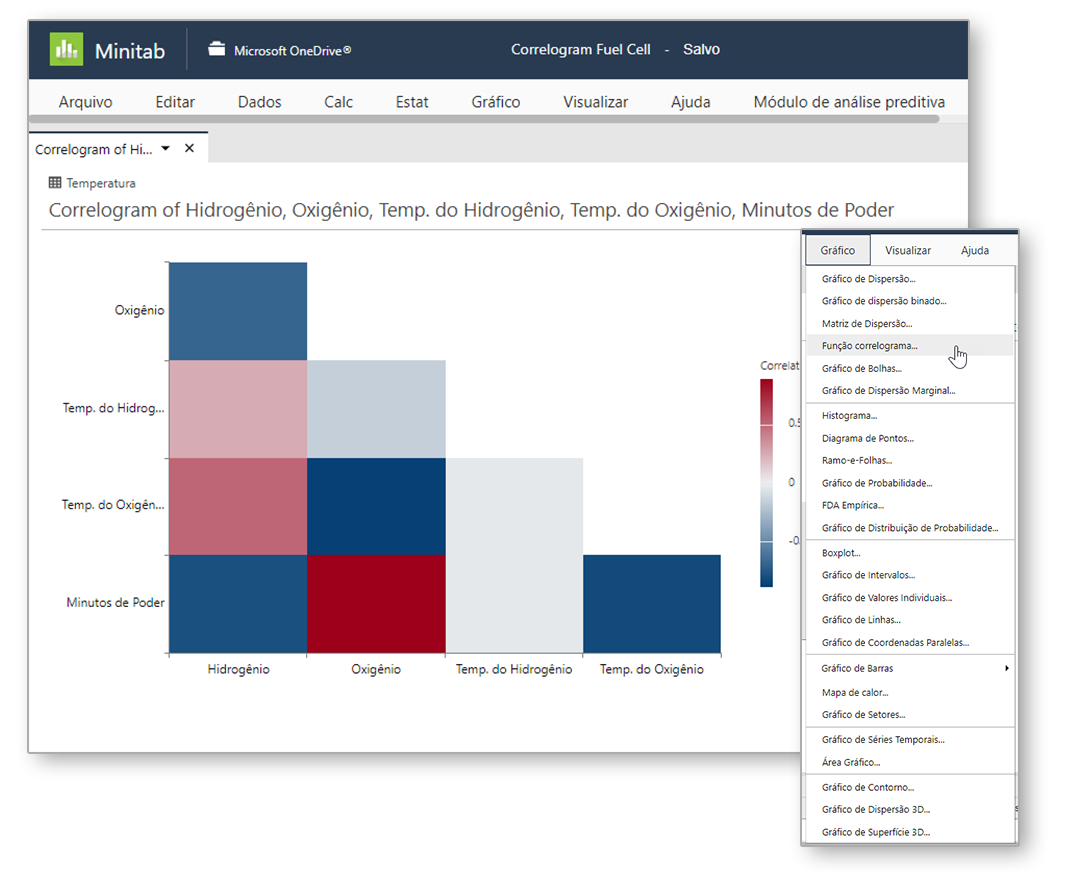Image resolution: width=1065 pixels, height=877 pixels.
Task: Open the Estat menu
Action: tap(411, 102)
